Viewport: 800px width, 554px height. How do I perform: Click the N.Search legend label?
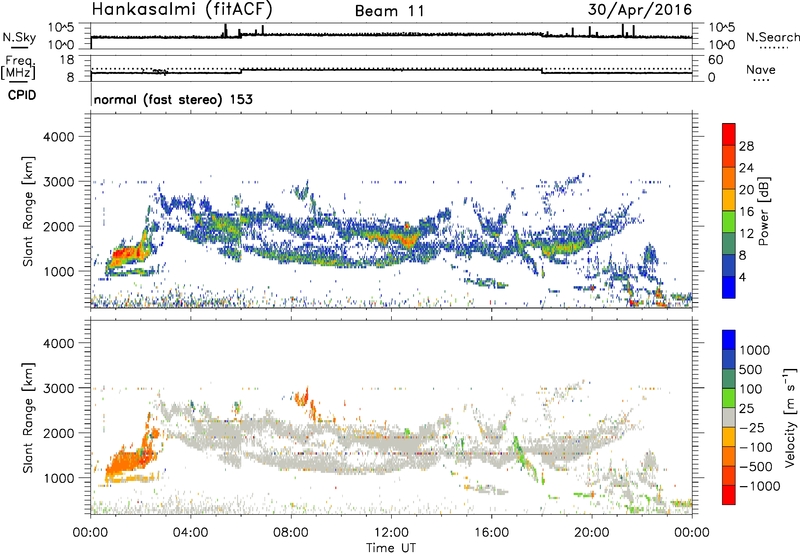pyautogui.click(x=772, y=37)
